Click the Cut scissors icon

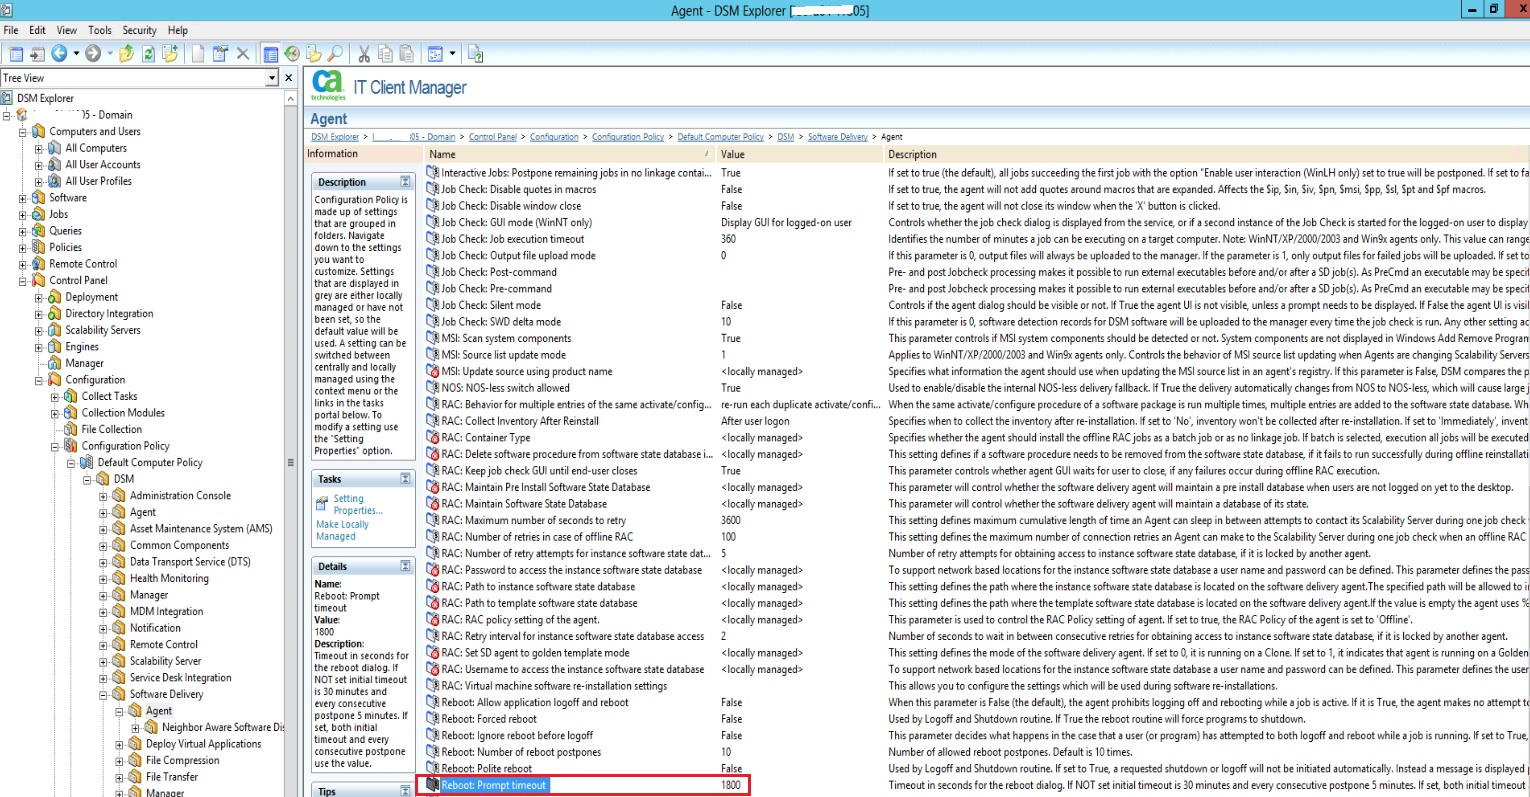(364, 54)
